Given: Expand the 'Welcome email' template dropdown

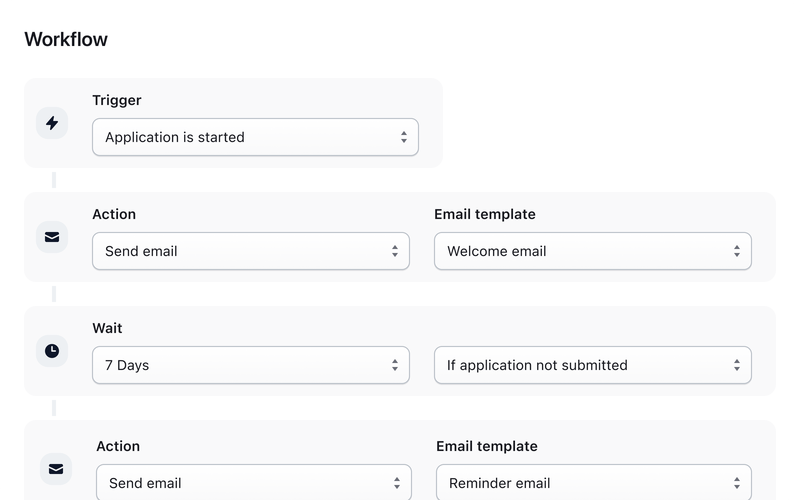Looking at the screenshot, I should click(x=592, y=251).
